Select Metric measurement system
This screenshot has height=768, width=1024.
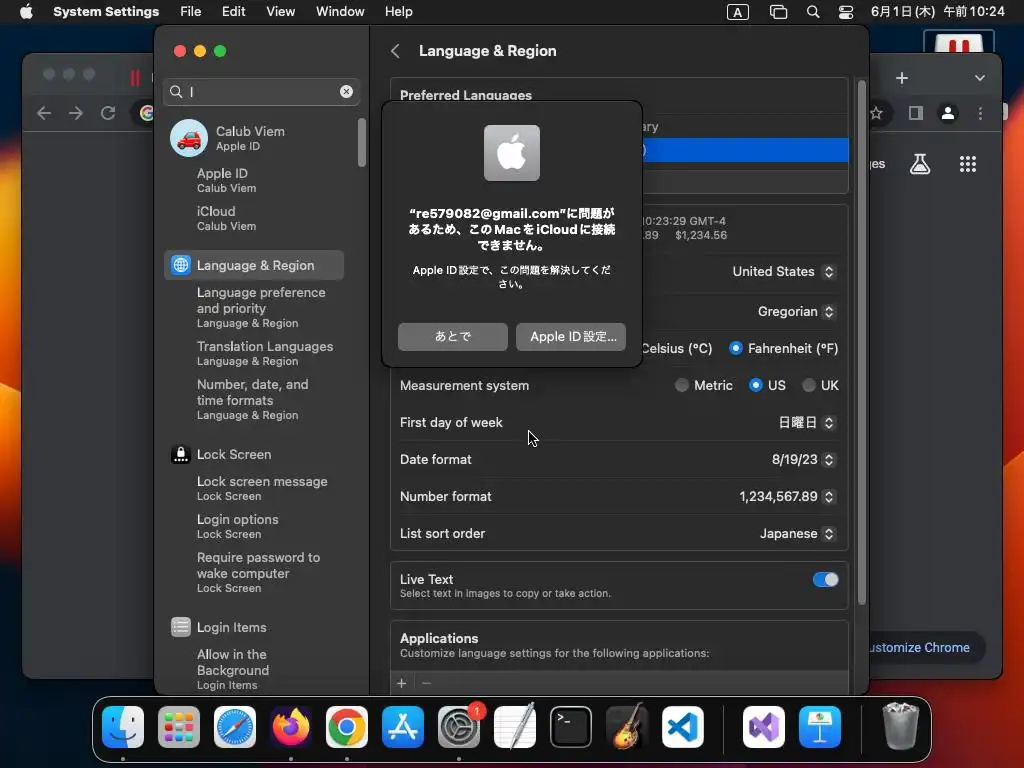(681, 385)
